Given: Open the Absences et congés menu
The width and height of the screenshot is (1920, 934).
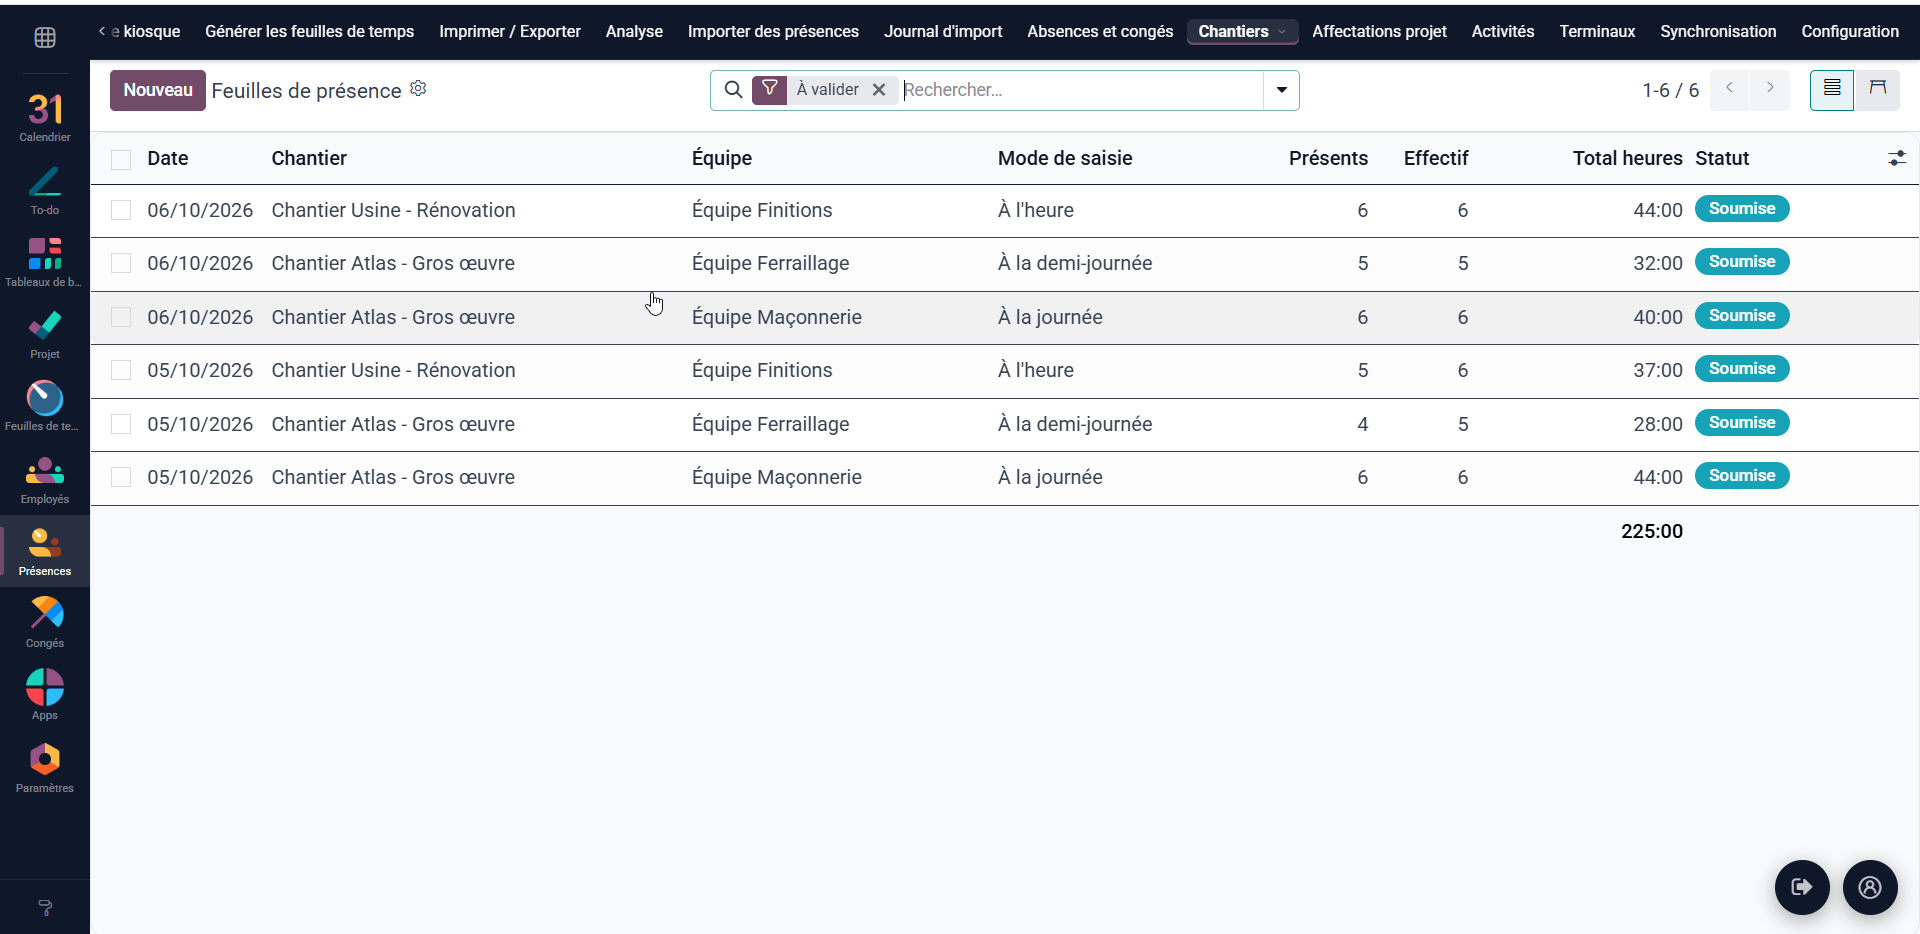Looking at the screenshot, I should click(1100, 32).
